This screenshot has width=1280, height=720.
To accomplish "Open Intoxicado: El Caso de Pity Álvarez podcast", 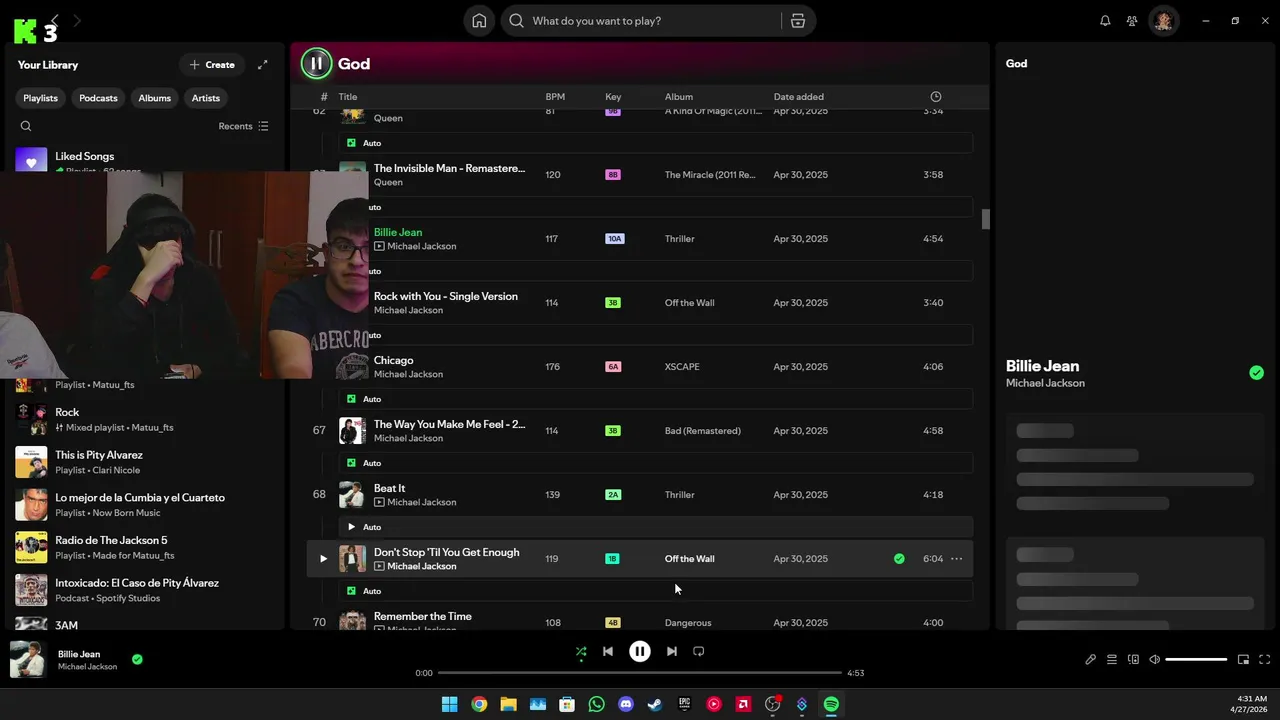I will pyautogui.click(x=143, y=590).
